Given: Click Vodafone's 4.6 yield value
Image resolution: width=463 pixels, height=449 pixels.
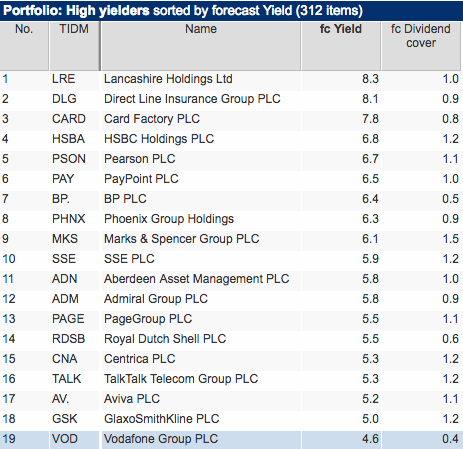Looking at the screenshot, I should coord(370,439).
